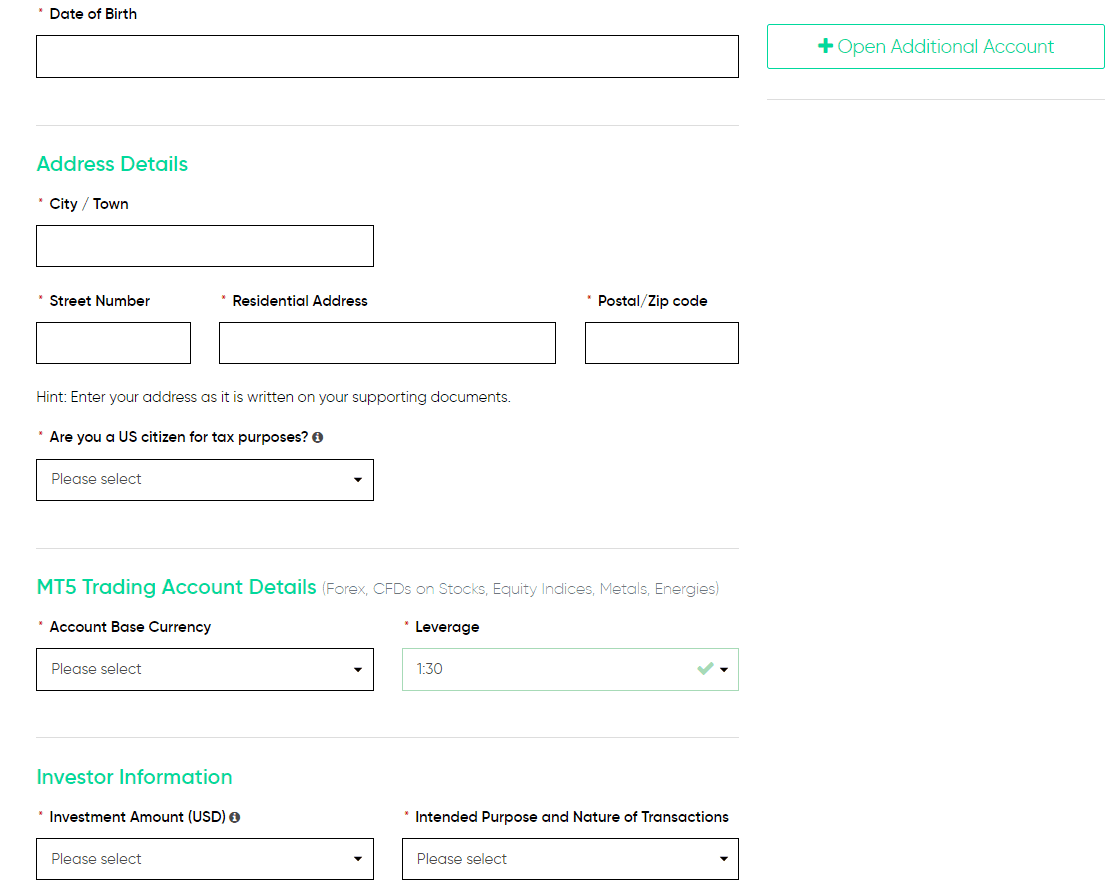This screenshot has width=1116, height=885.
Task: Click the US citizen info icon
Action: 317,437
